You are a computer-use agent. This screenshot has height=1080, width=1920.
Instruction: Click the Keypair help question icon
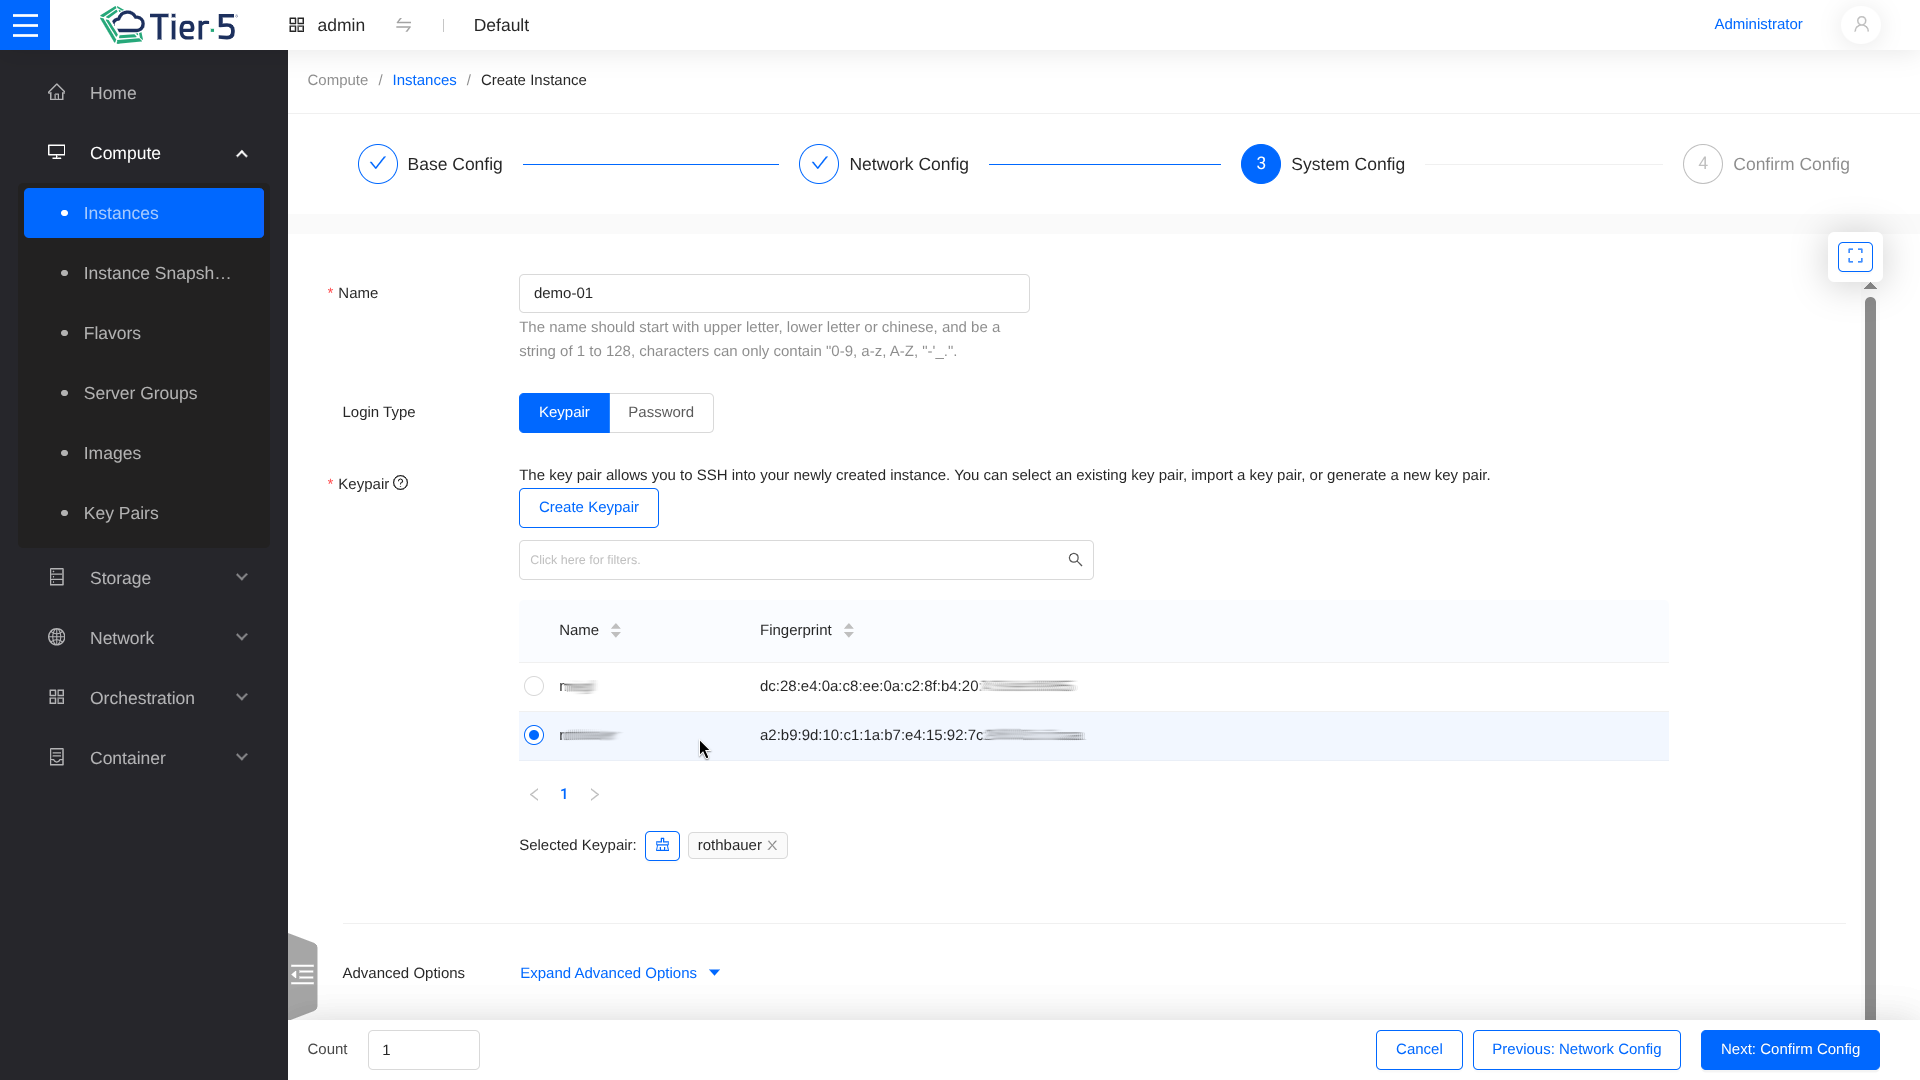[x=401, y=483]
